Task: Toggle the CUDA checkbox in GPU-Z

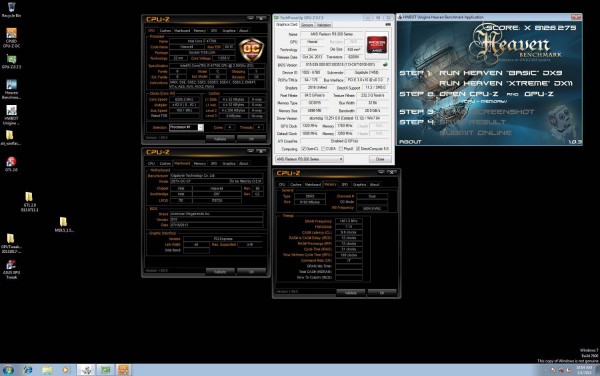Action: tap(323, 148)
